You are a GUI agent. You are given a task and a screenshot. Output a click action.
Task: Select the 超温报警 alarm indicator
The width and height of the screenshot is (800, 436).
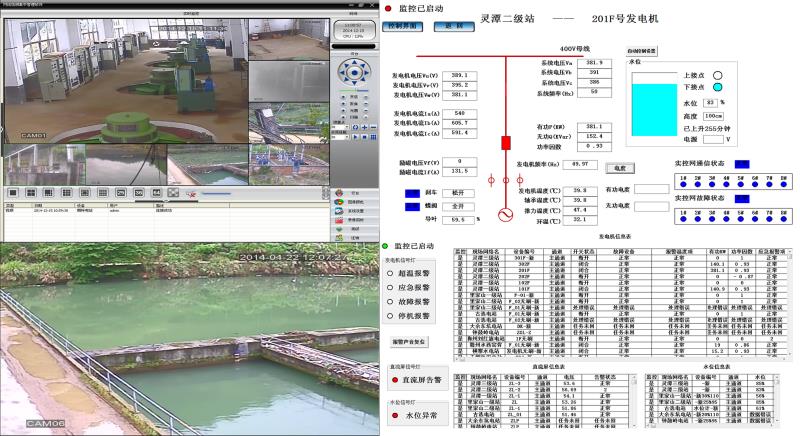point(391,272)
